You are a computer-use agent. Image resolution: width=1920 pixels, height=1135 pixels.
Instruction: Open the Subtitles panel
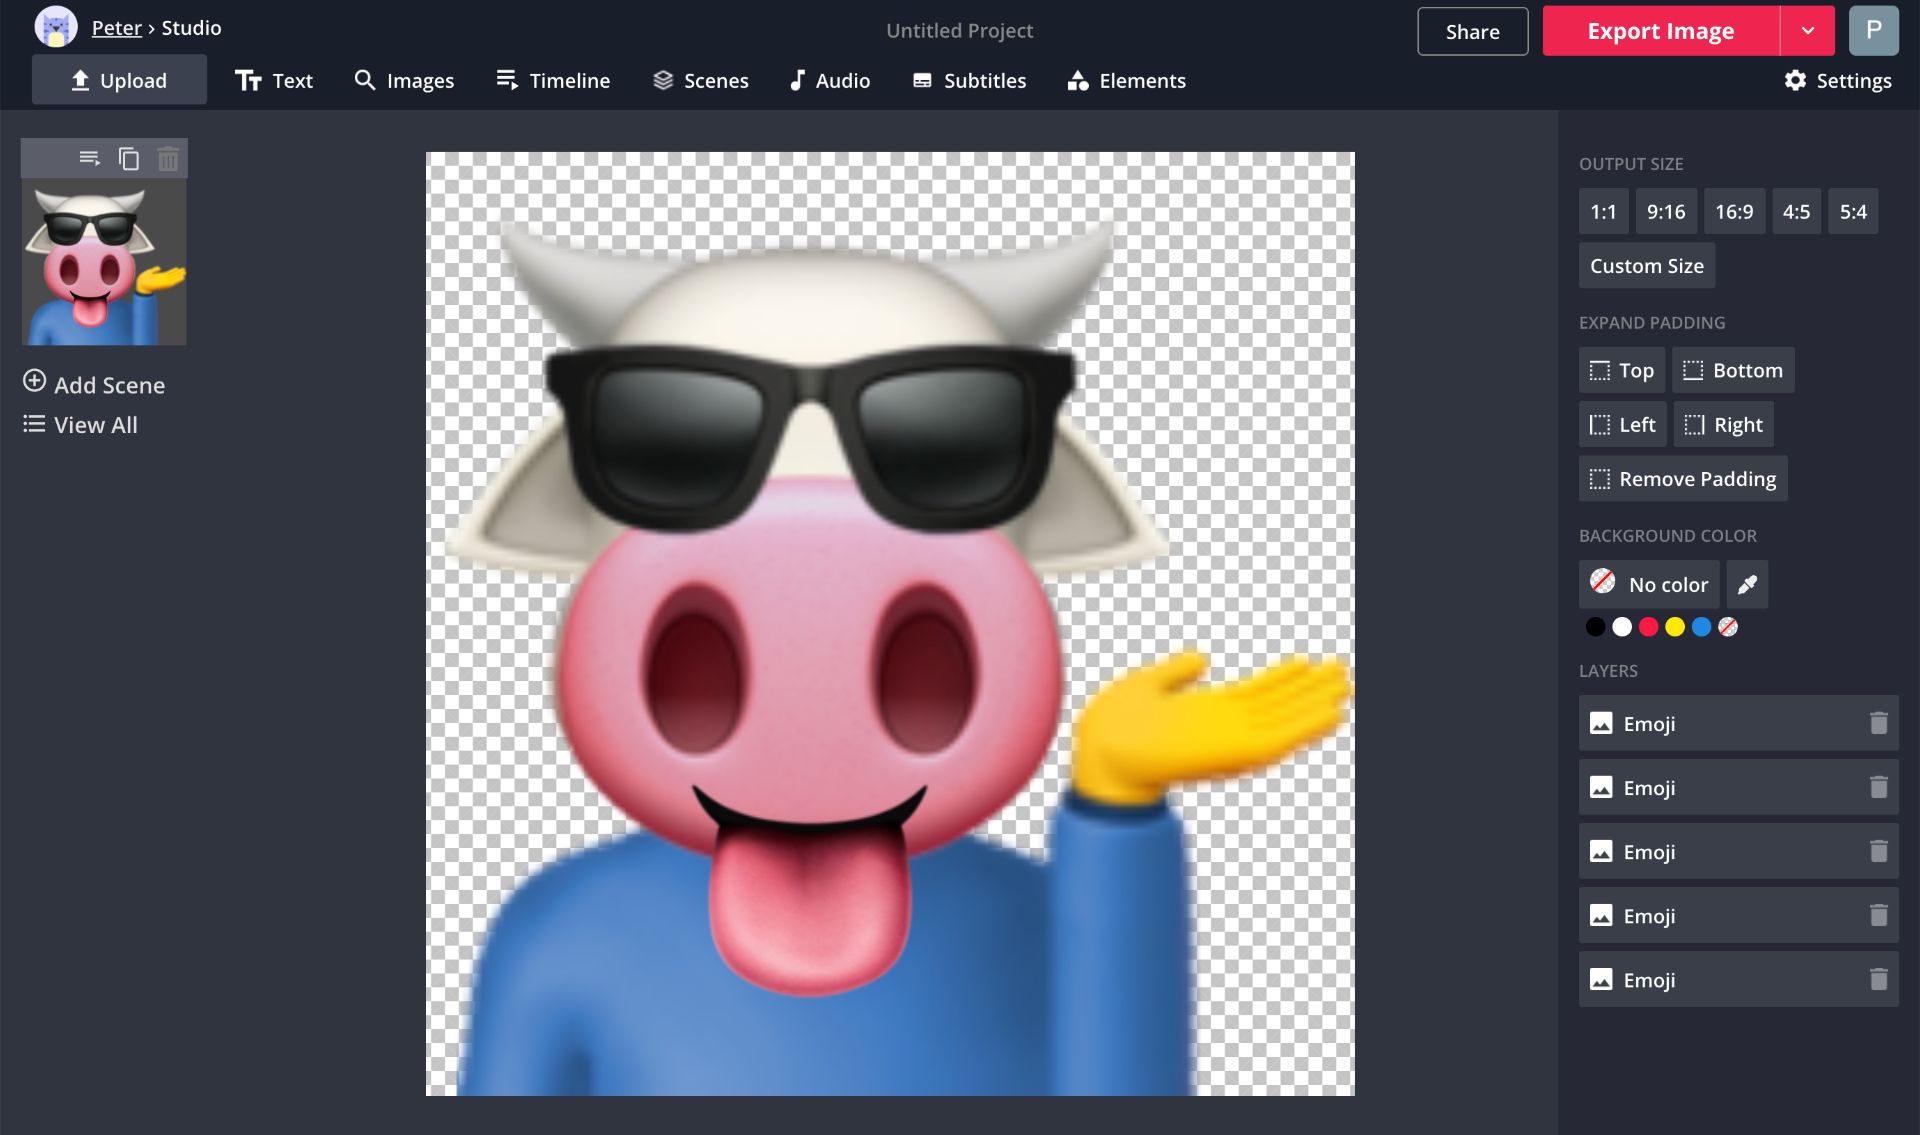coord(968,80)
